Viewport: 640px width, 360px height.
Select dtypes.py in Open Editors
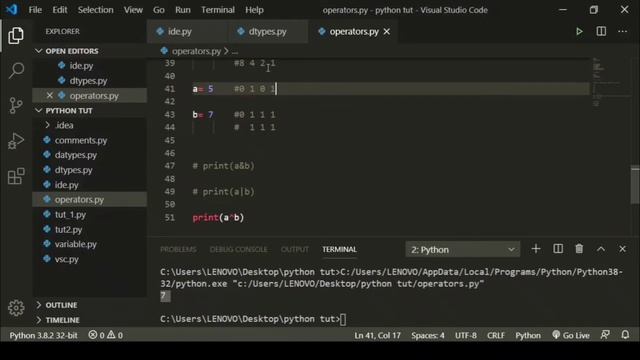click(89, 81)
